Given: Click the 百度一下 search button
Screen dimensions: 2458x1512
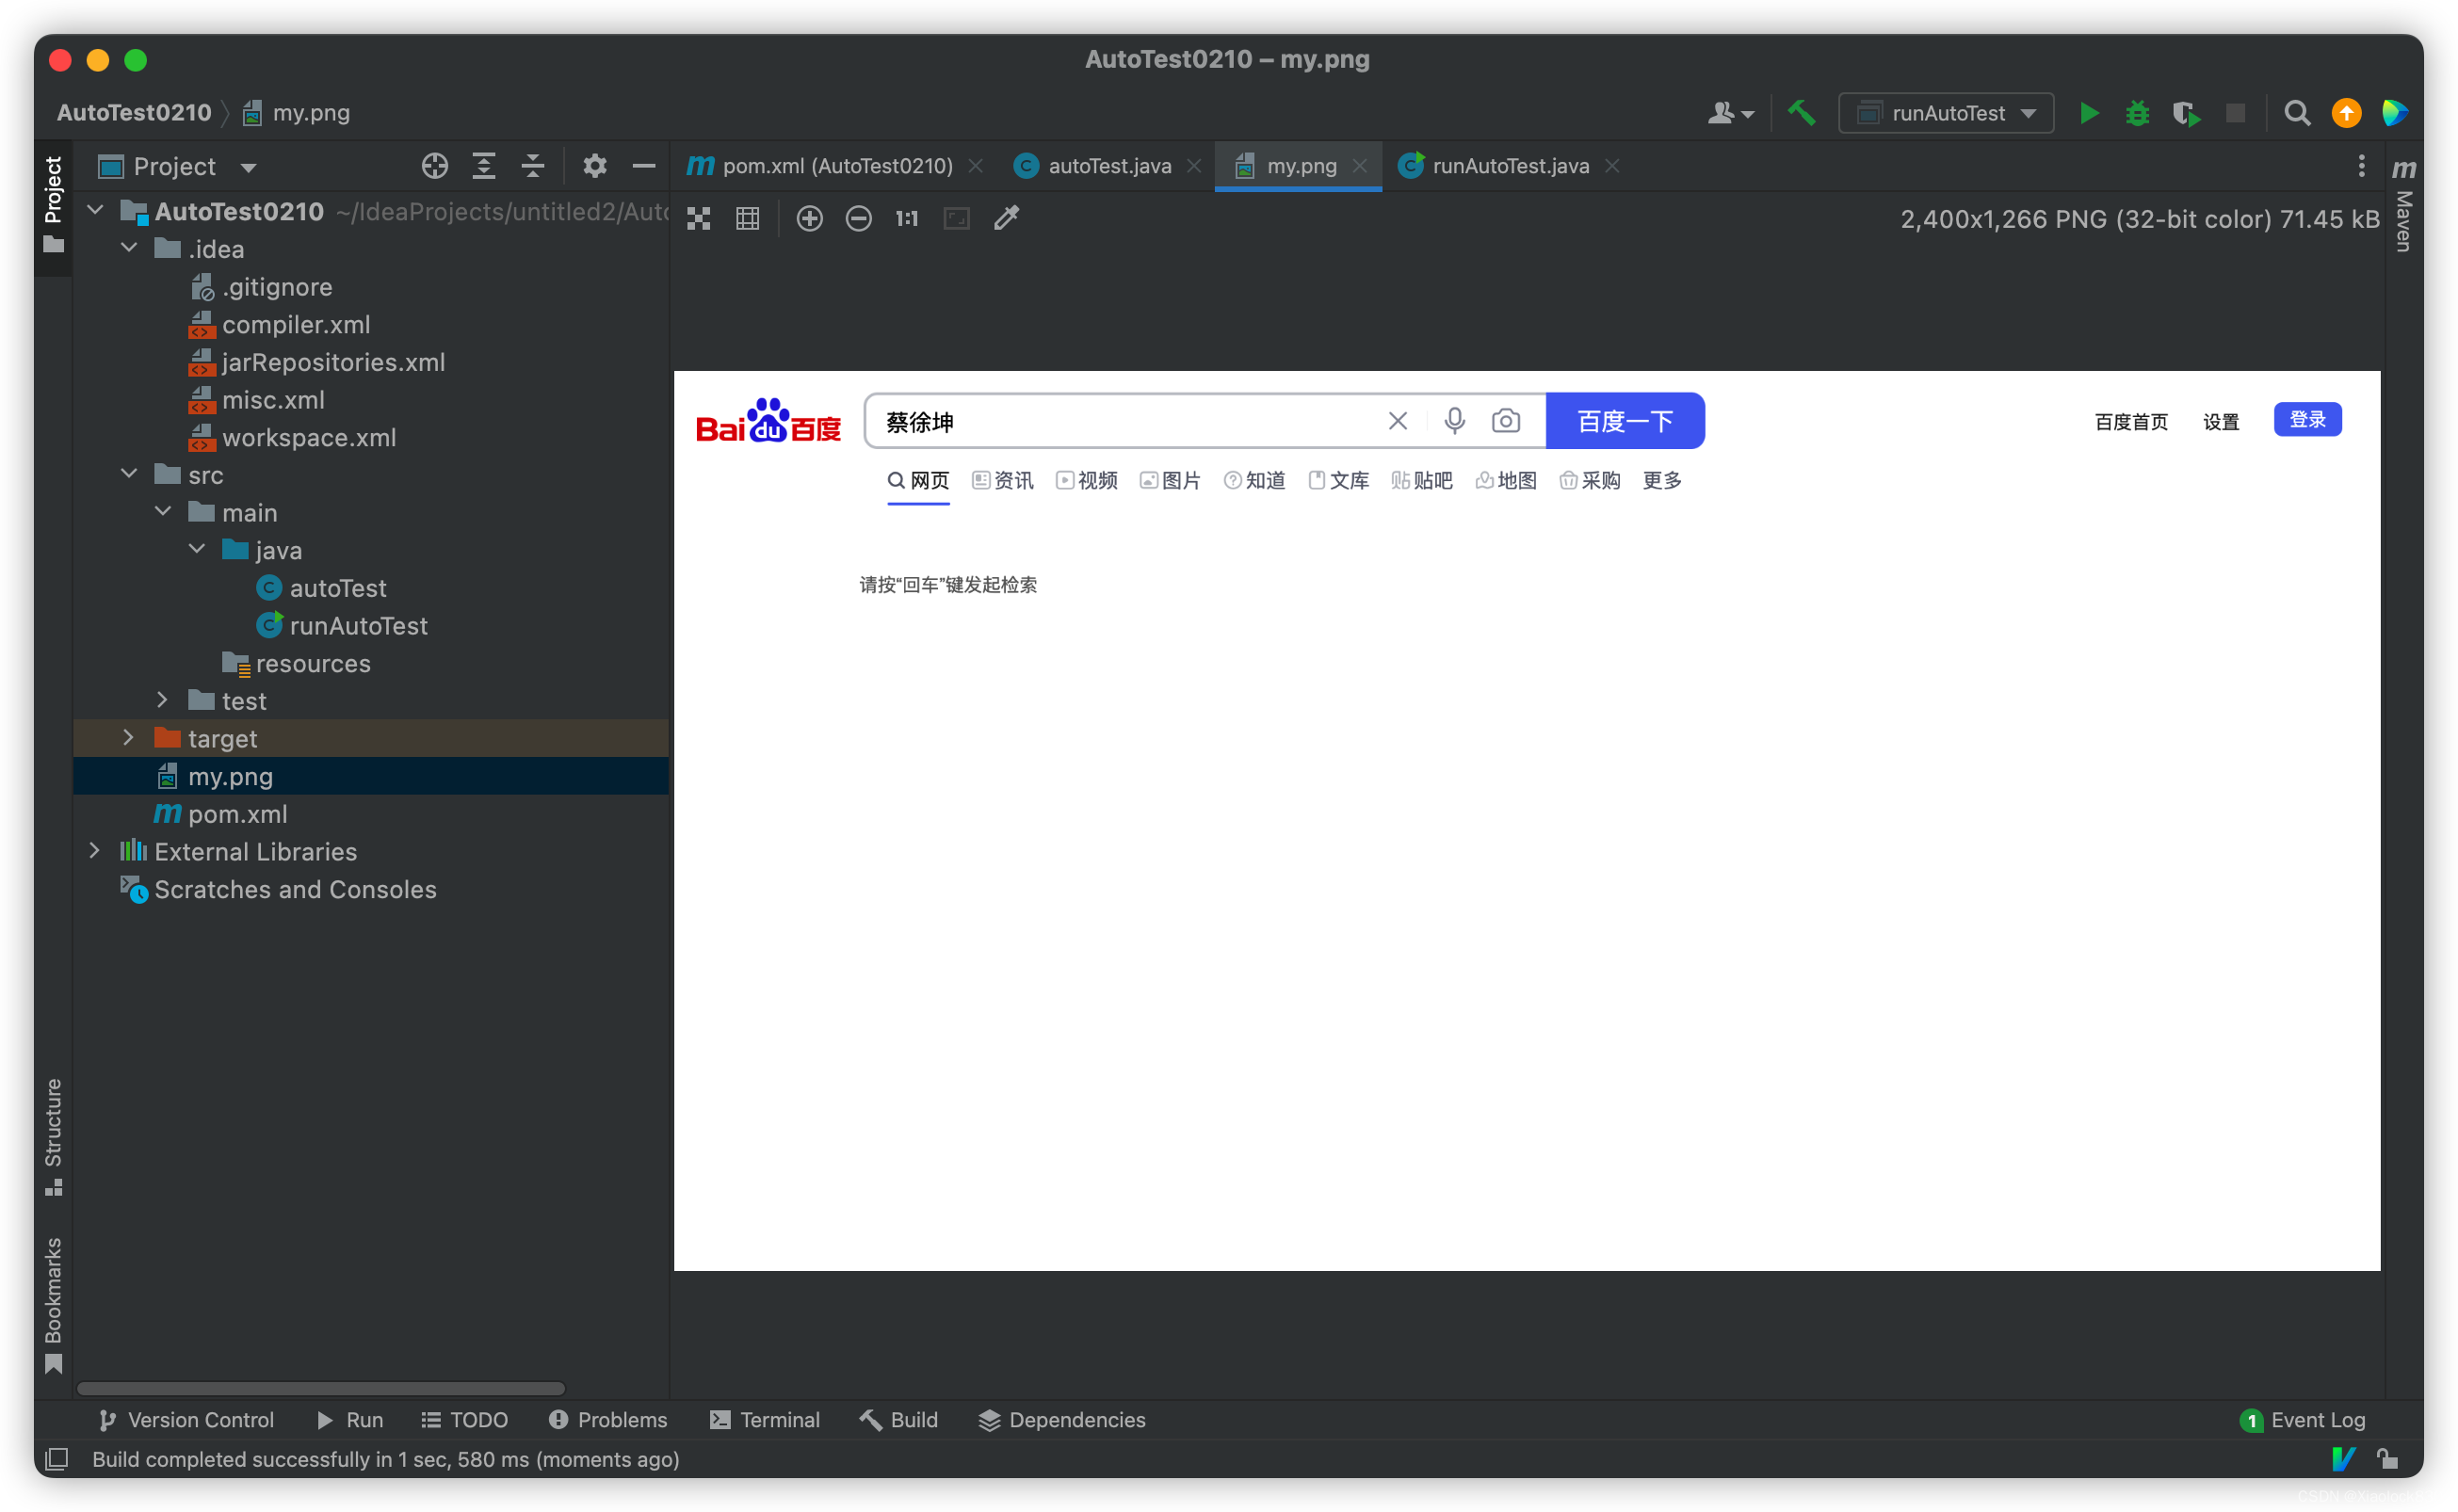Looking at the screenshot, I should (x=1623, y=420).
